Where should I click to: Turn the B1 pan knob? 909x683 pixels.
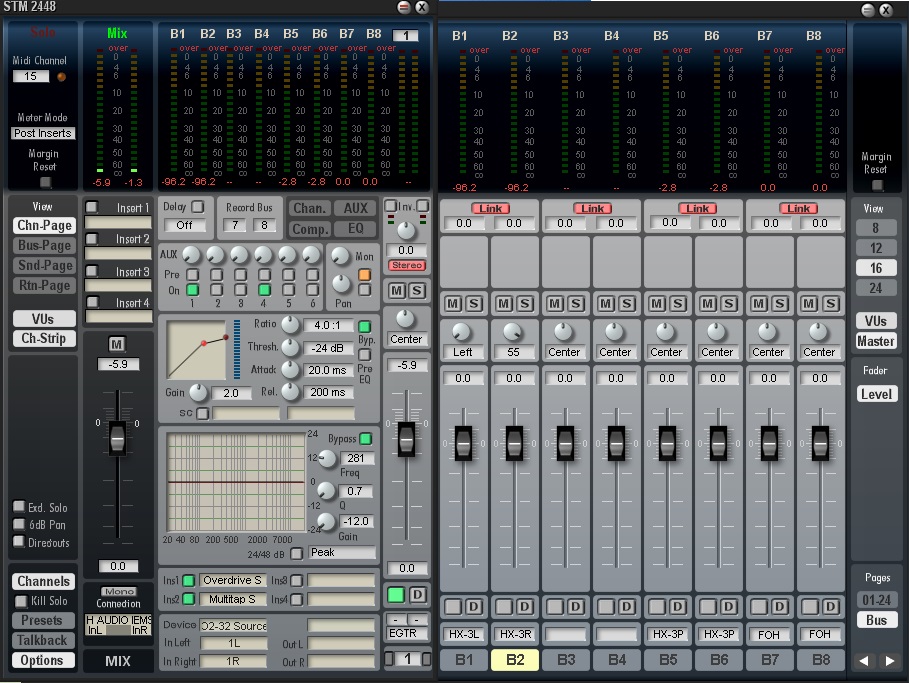tap(463, 331)
